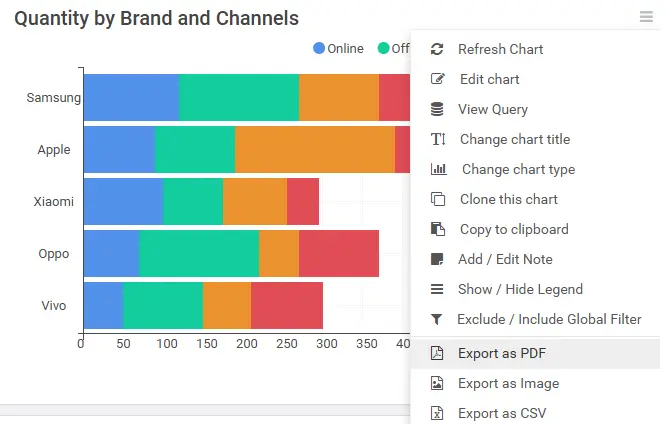
Task: Click the Add / Edit Note sticky icon
Action: point(437,259)
